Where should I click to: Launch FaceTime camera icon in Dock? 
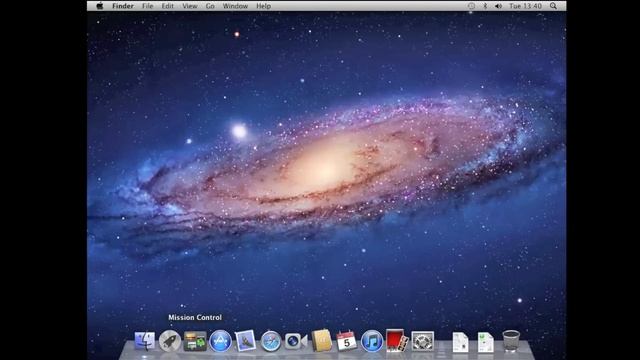[296, 341]
